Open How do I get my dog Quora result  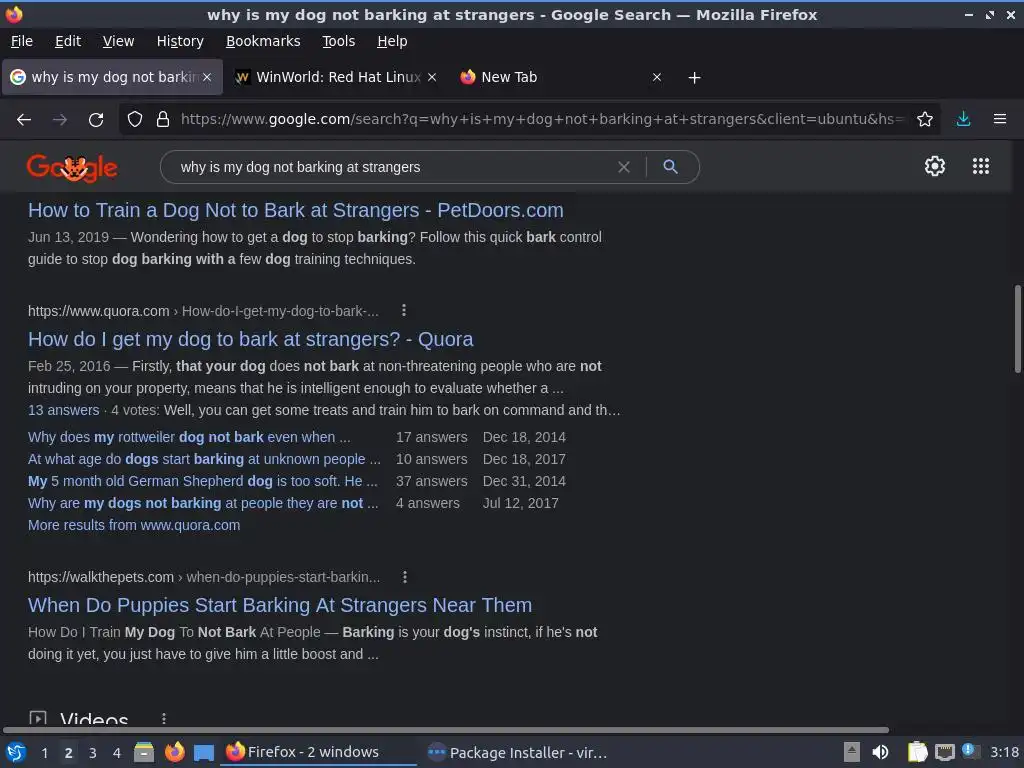coord(250,340)
